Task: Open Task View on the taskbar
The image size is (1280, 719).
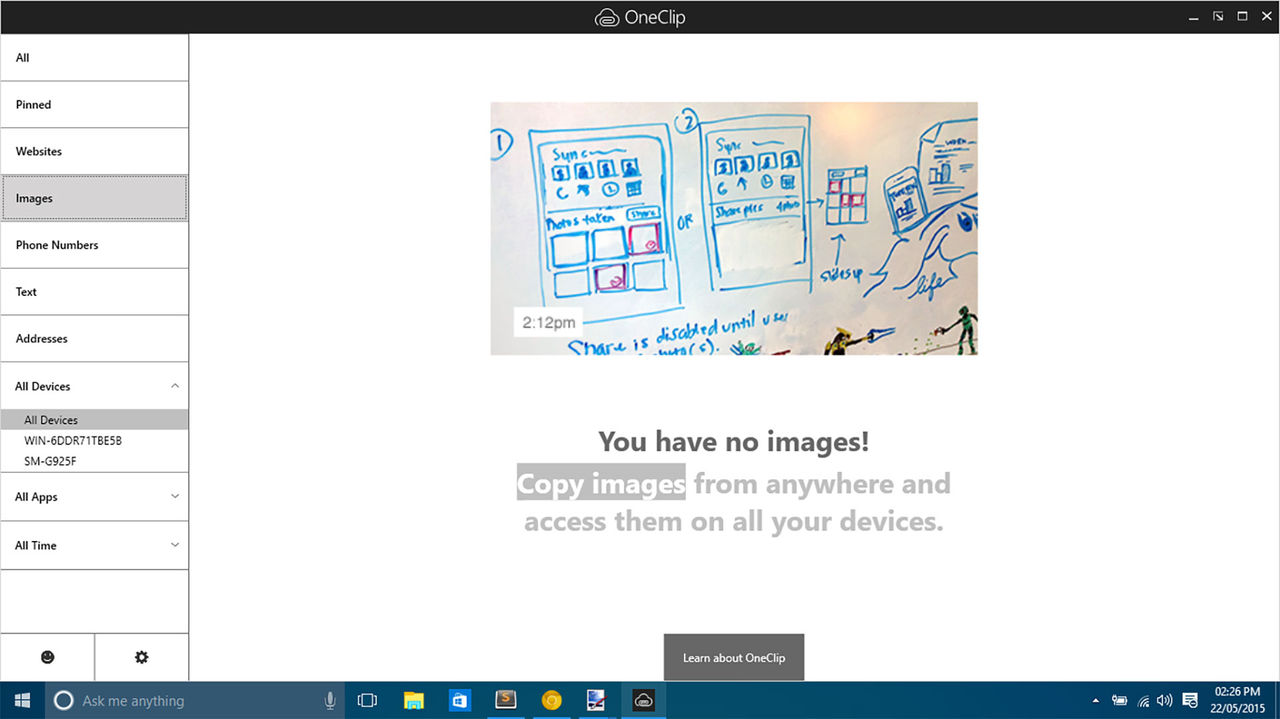Action: (367, 701)
